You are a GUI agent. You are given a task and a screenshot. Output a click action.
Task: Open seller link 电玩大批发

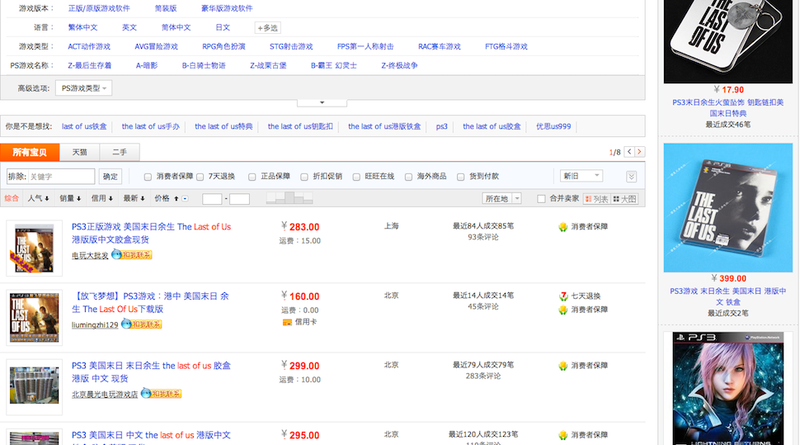point(90,255)
